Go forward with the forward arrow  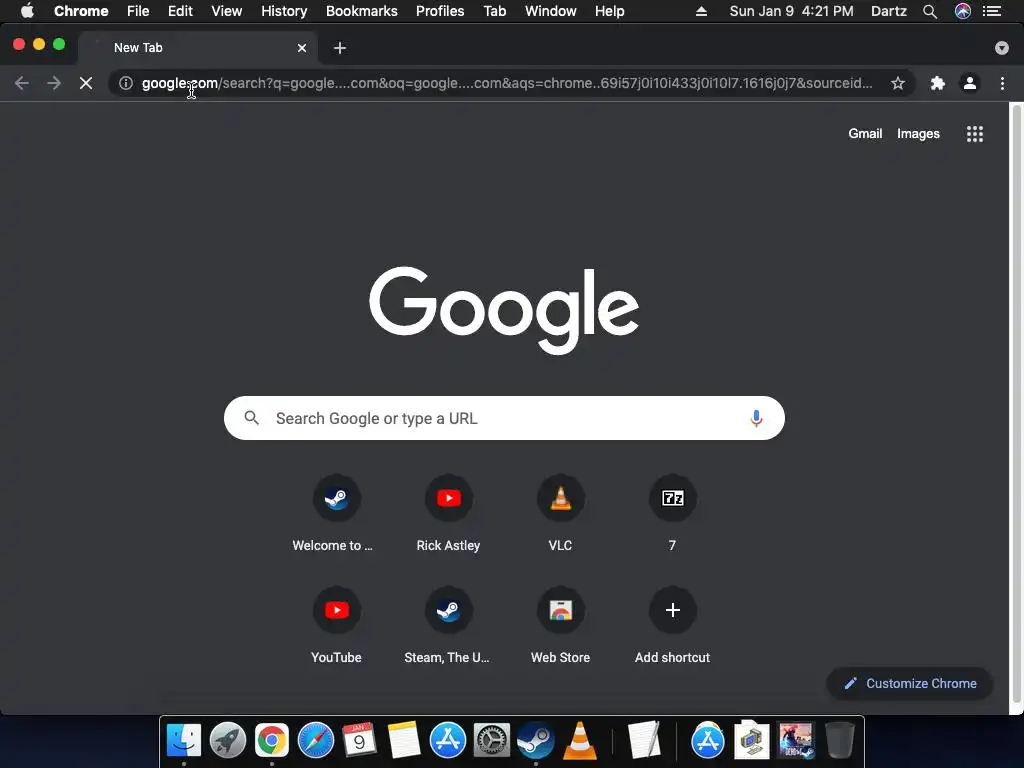pyautogui.click(x=54, y=83)
